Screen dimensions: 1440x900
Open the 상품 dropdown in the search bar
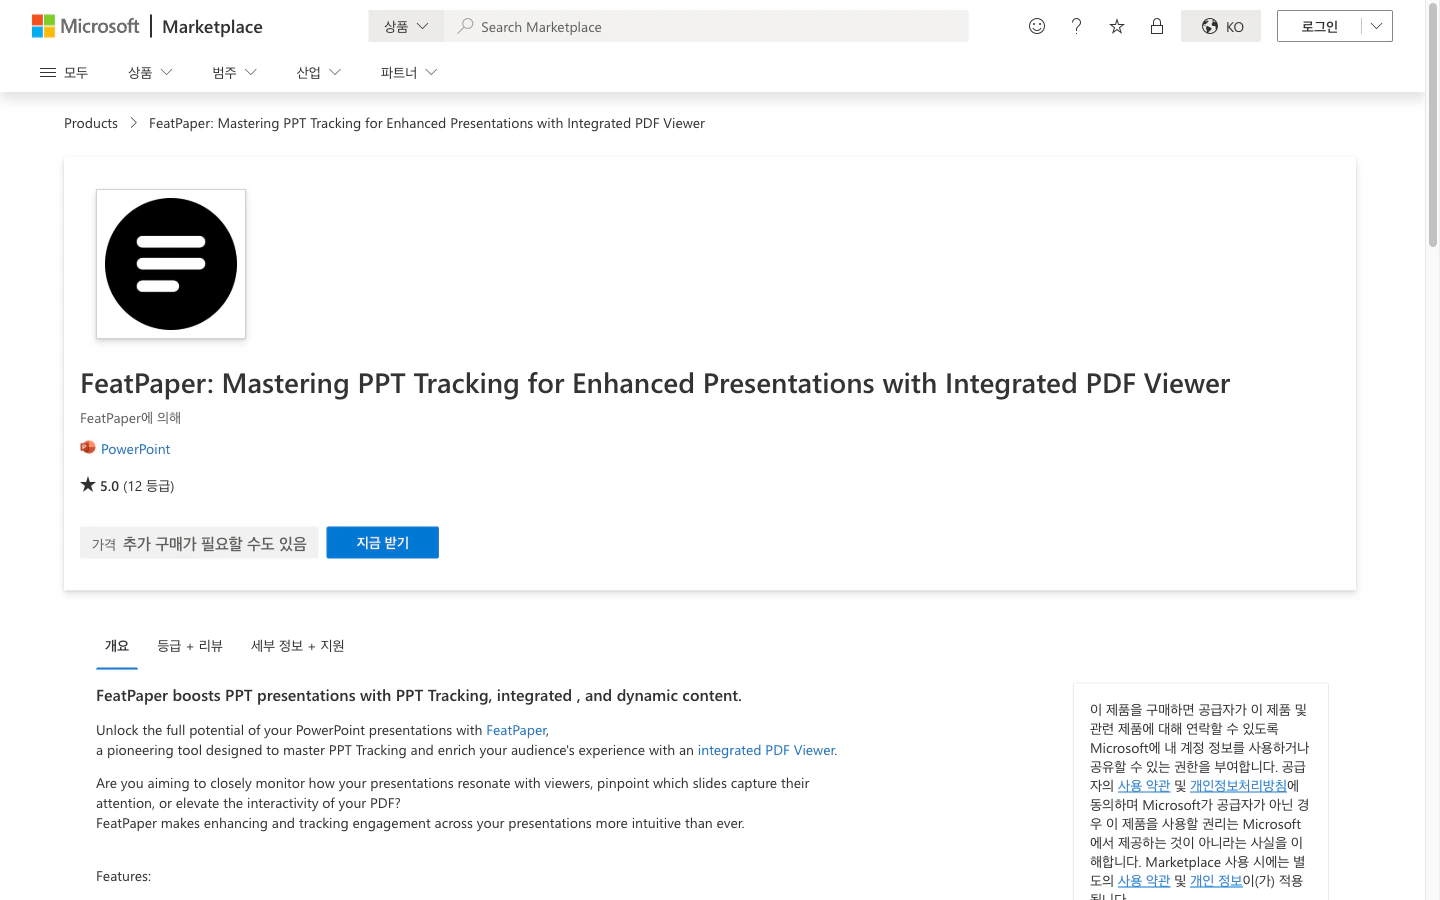pyautogui.click(x=405, y=25)
